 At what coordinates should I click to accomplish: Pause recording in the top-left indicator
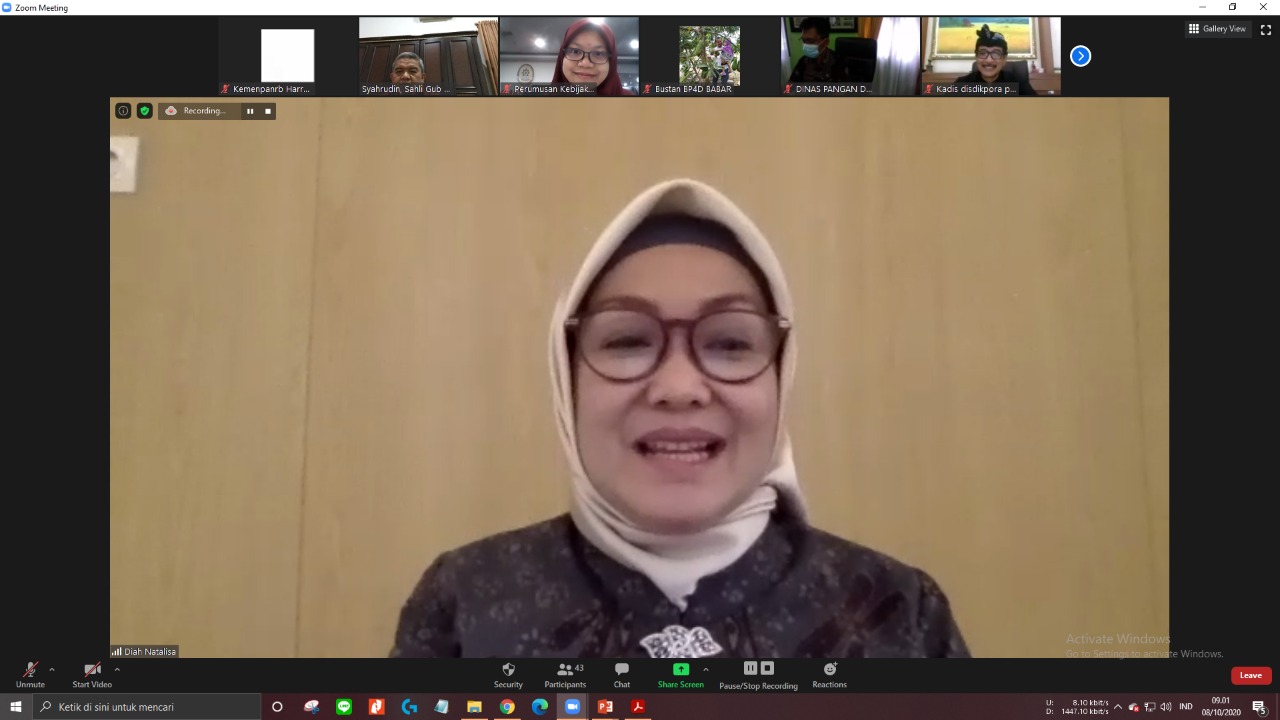click(x=250, y=111)
